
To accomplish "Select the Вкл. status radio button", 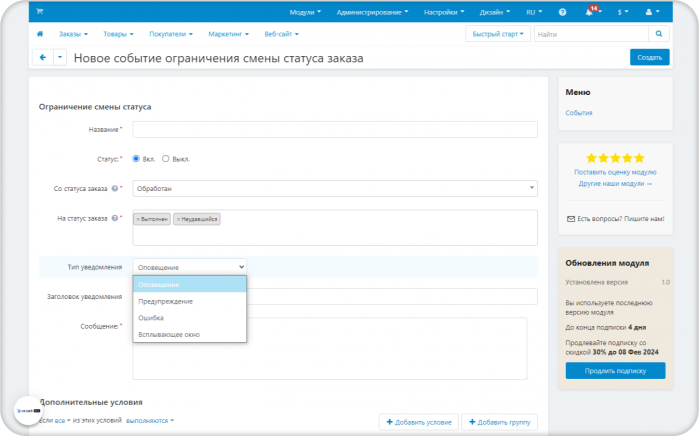I will pos(136,159).
